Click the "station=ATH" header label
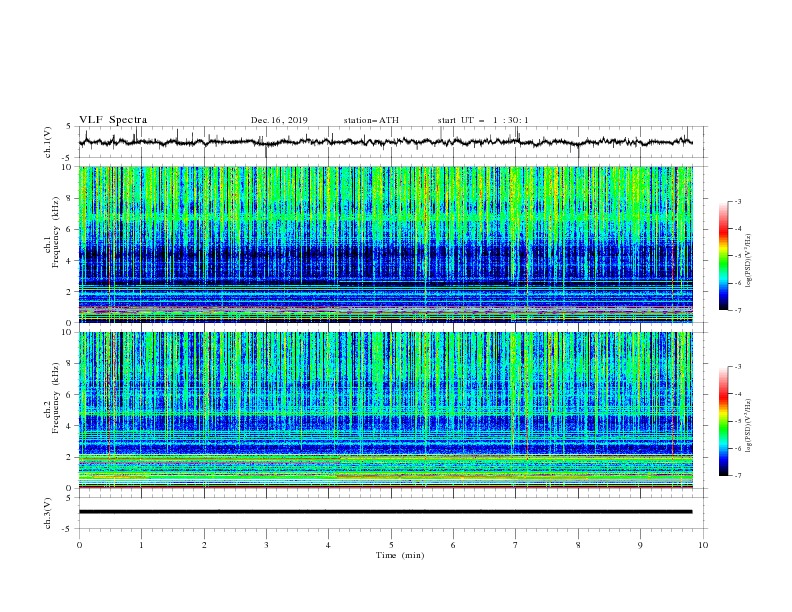 click(x=371, y=120)
